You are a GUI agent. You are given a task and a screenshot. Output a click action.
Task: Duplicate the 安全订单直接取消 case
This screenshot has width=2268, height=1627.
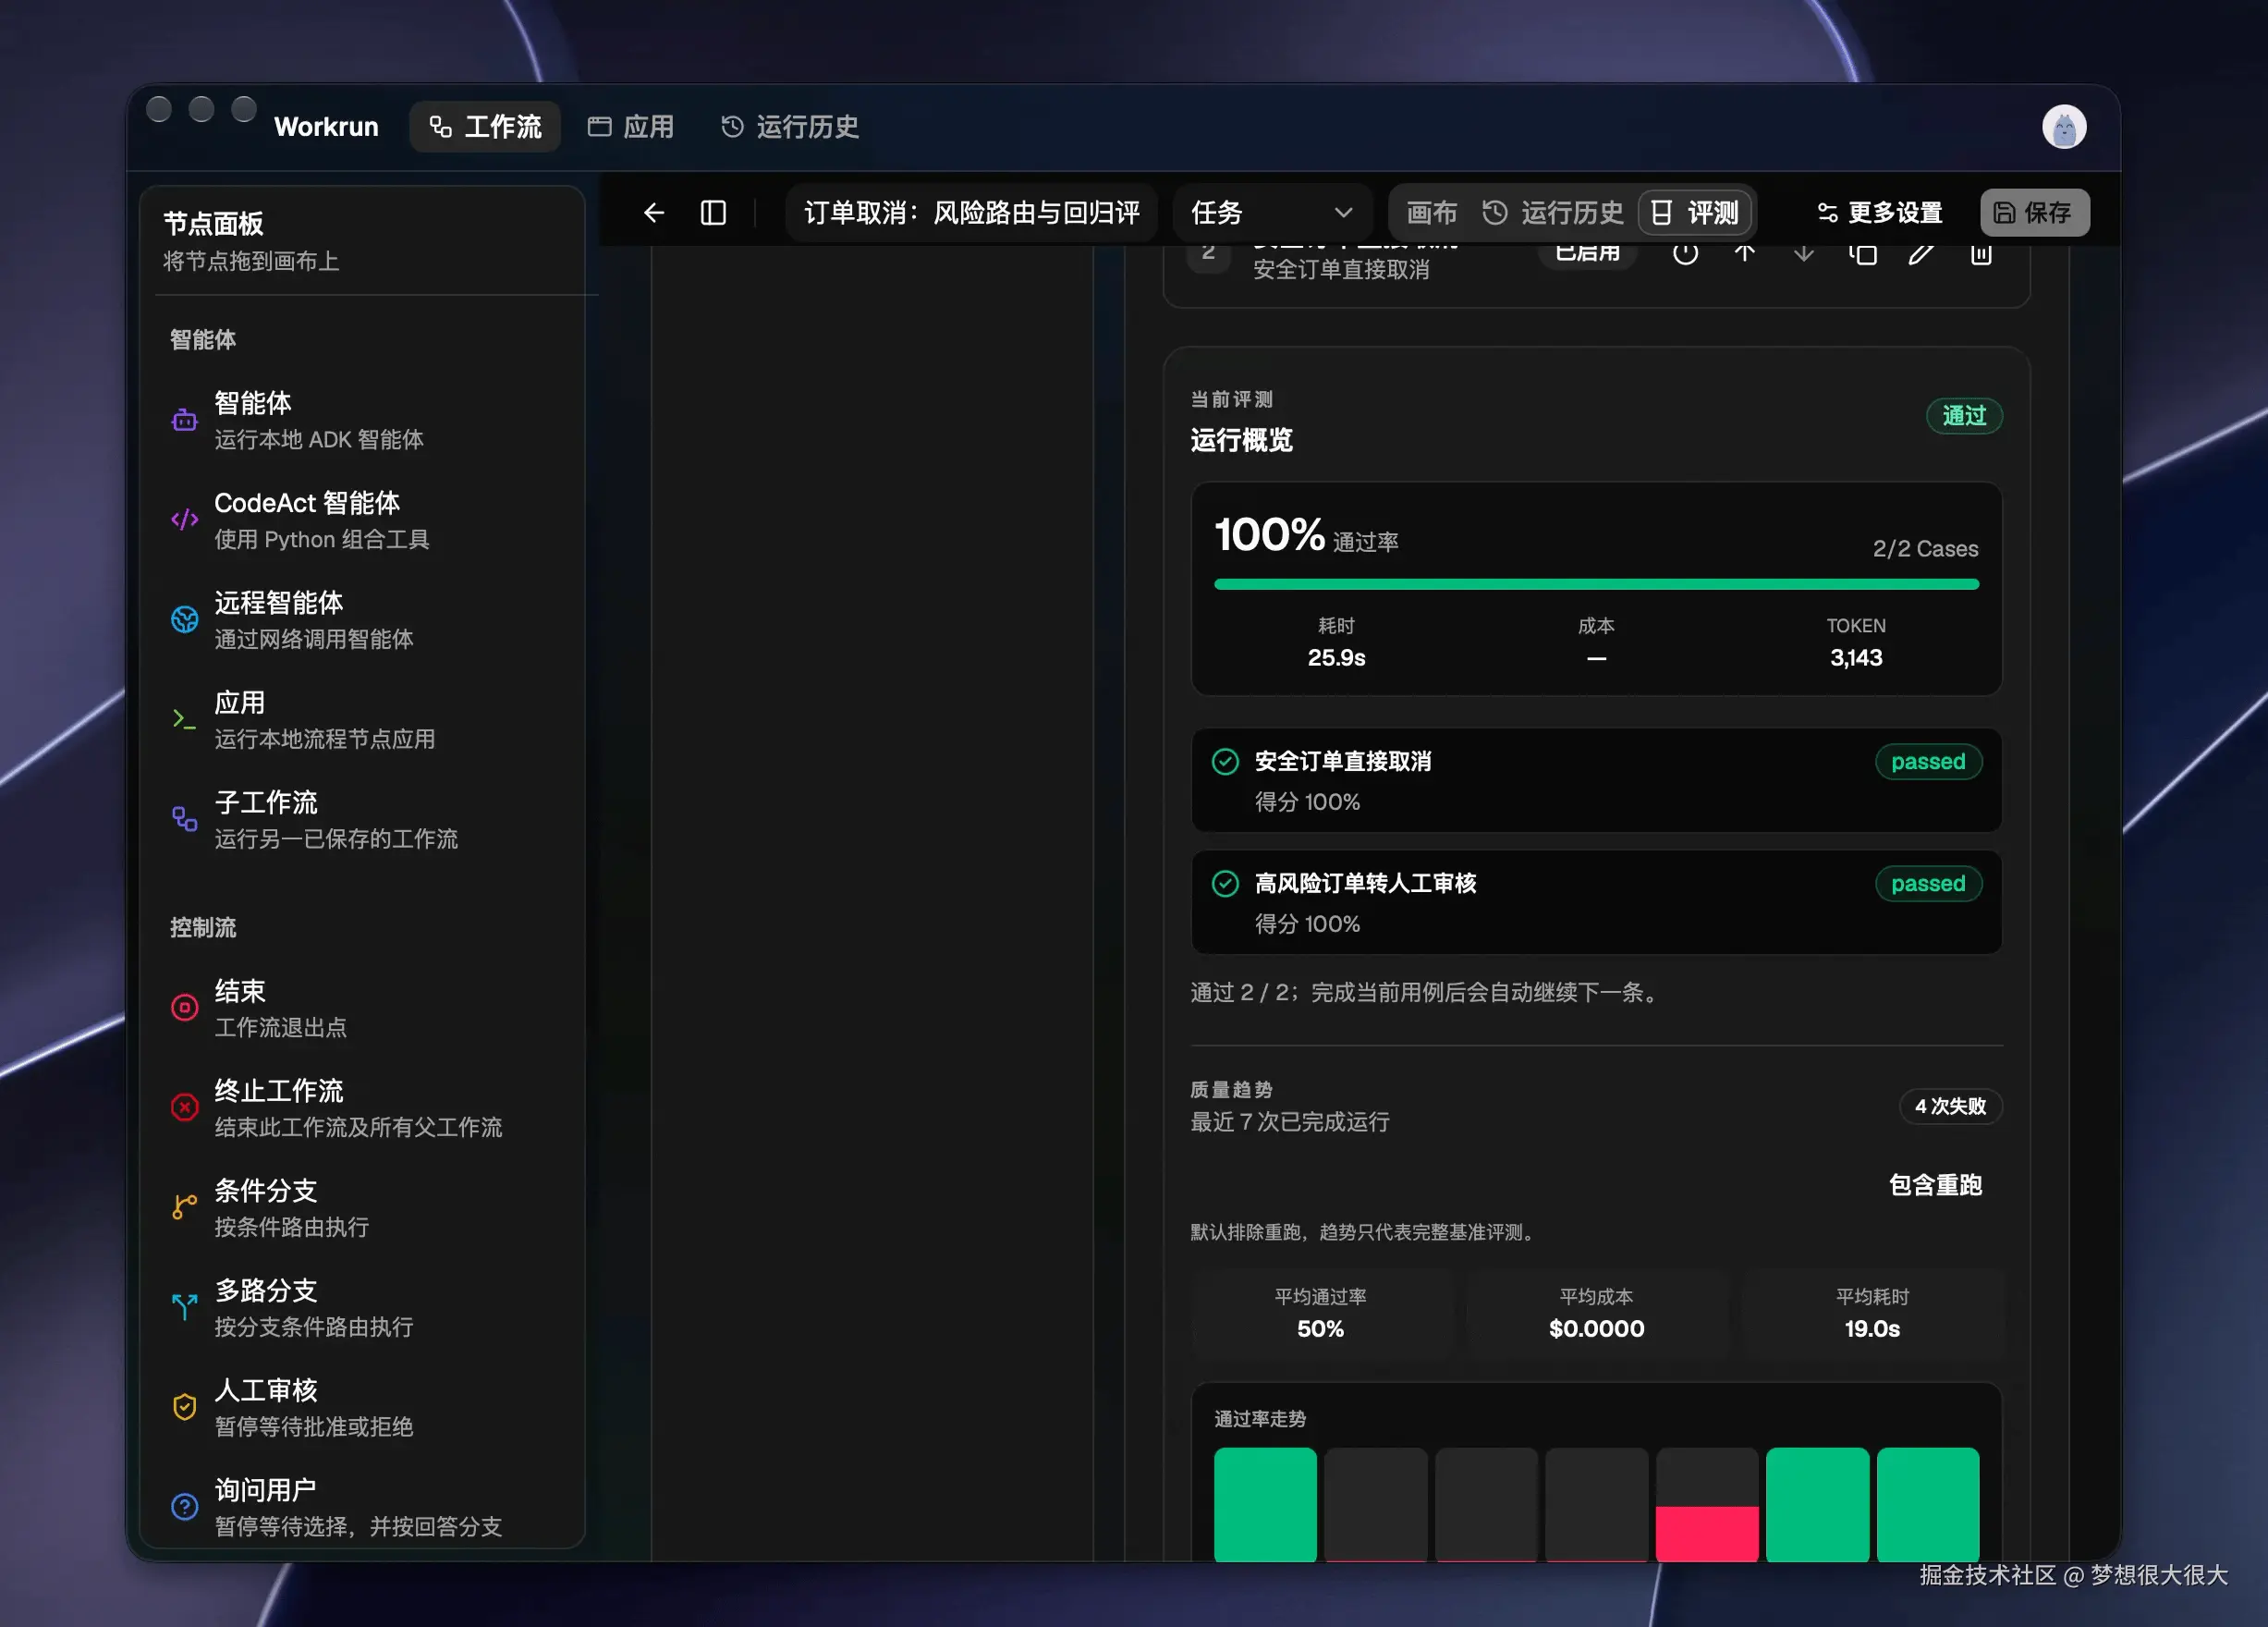[1862, 254]
